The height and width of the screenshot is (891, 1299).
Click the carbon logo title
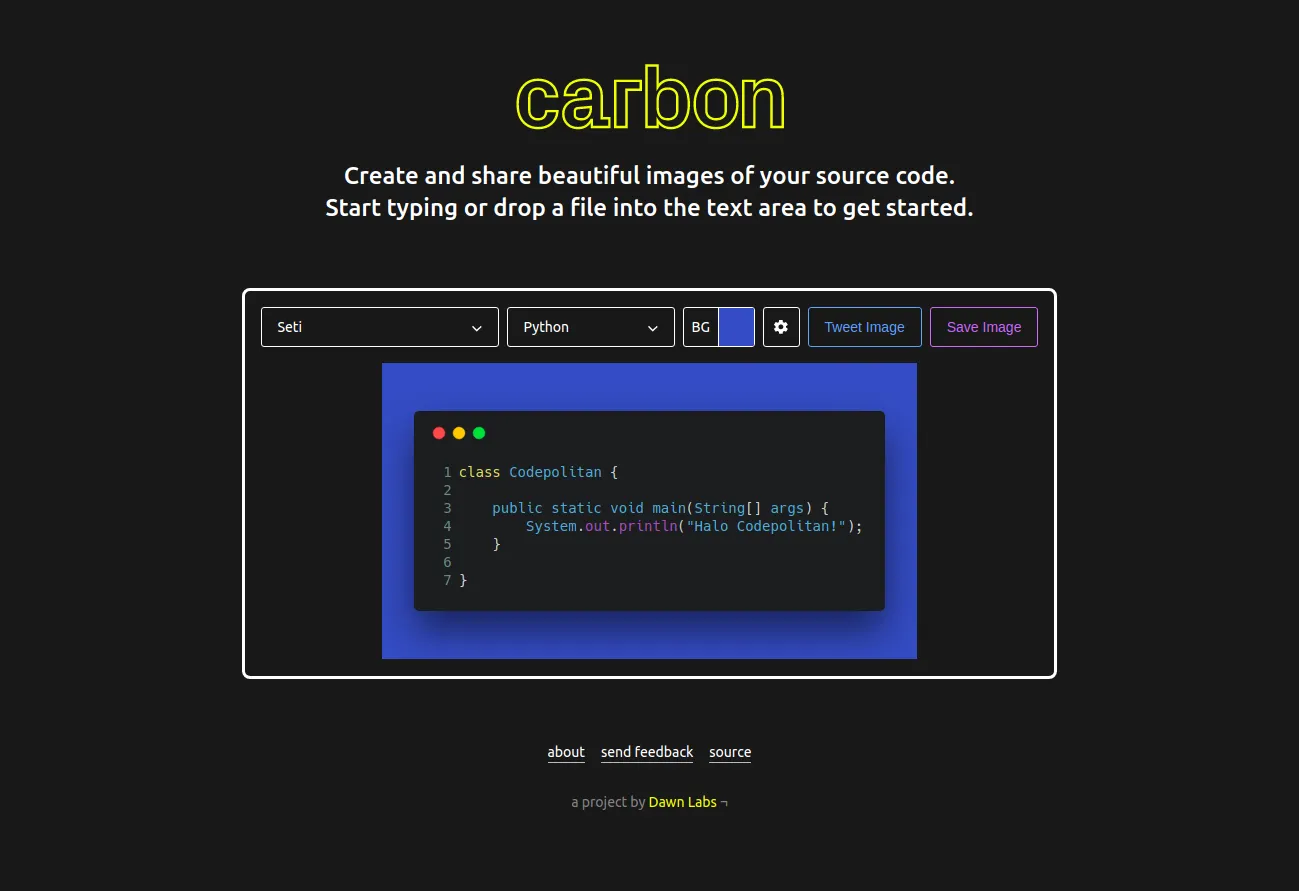coord(650,99)
